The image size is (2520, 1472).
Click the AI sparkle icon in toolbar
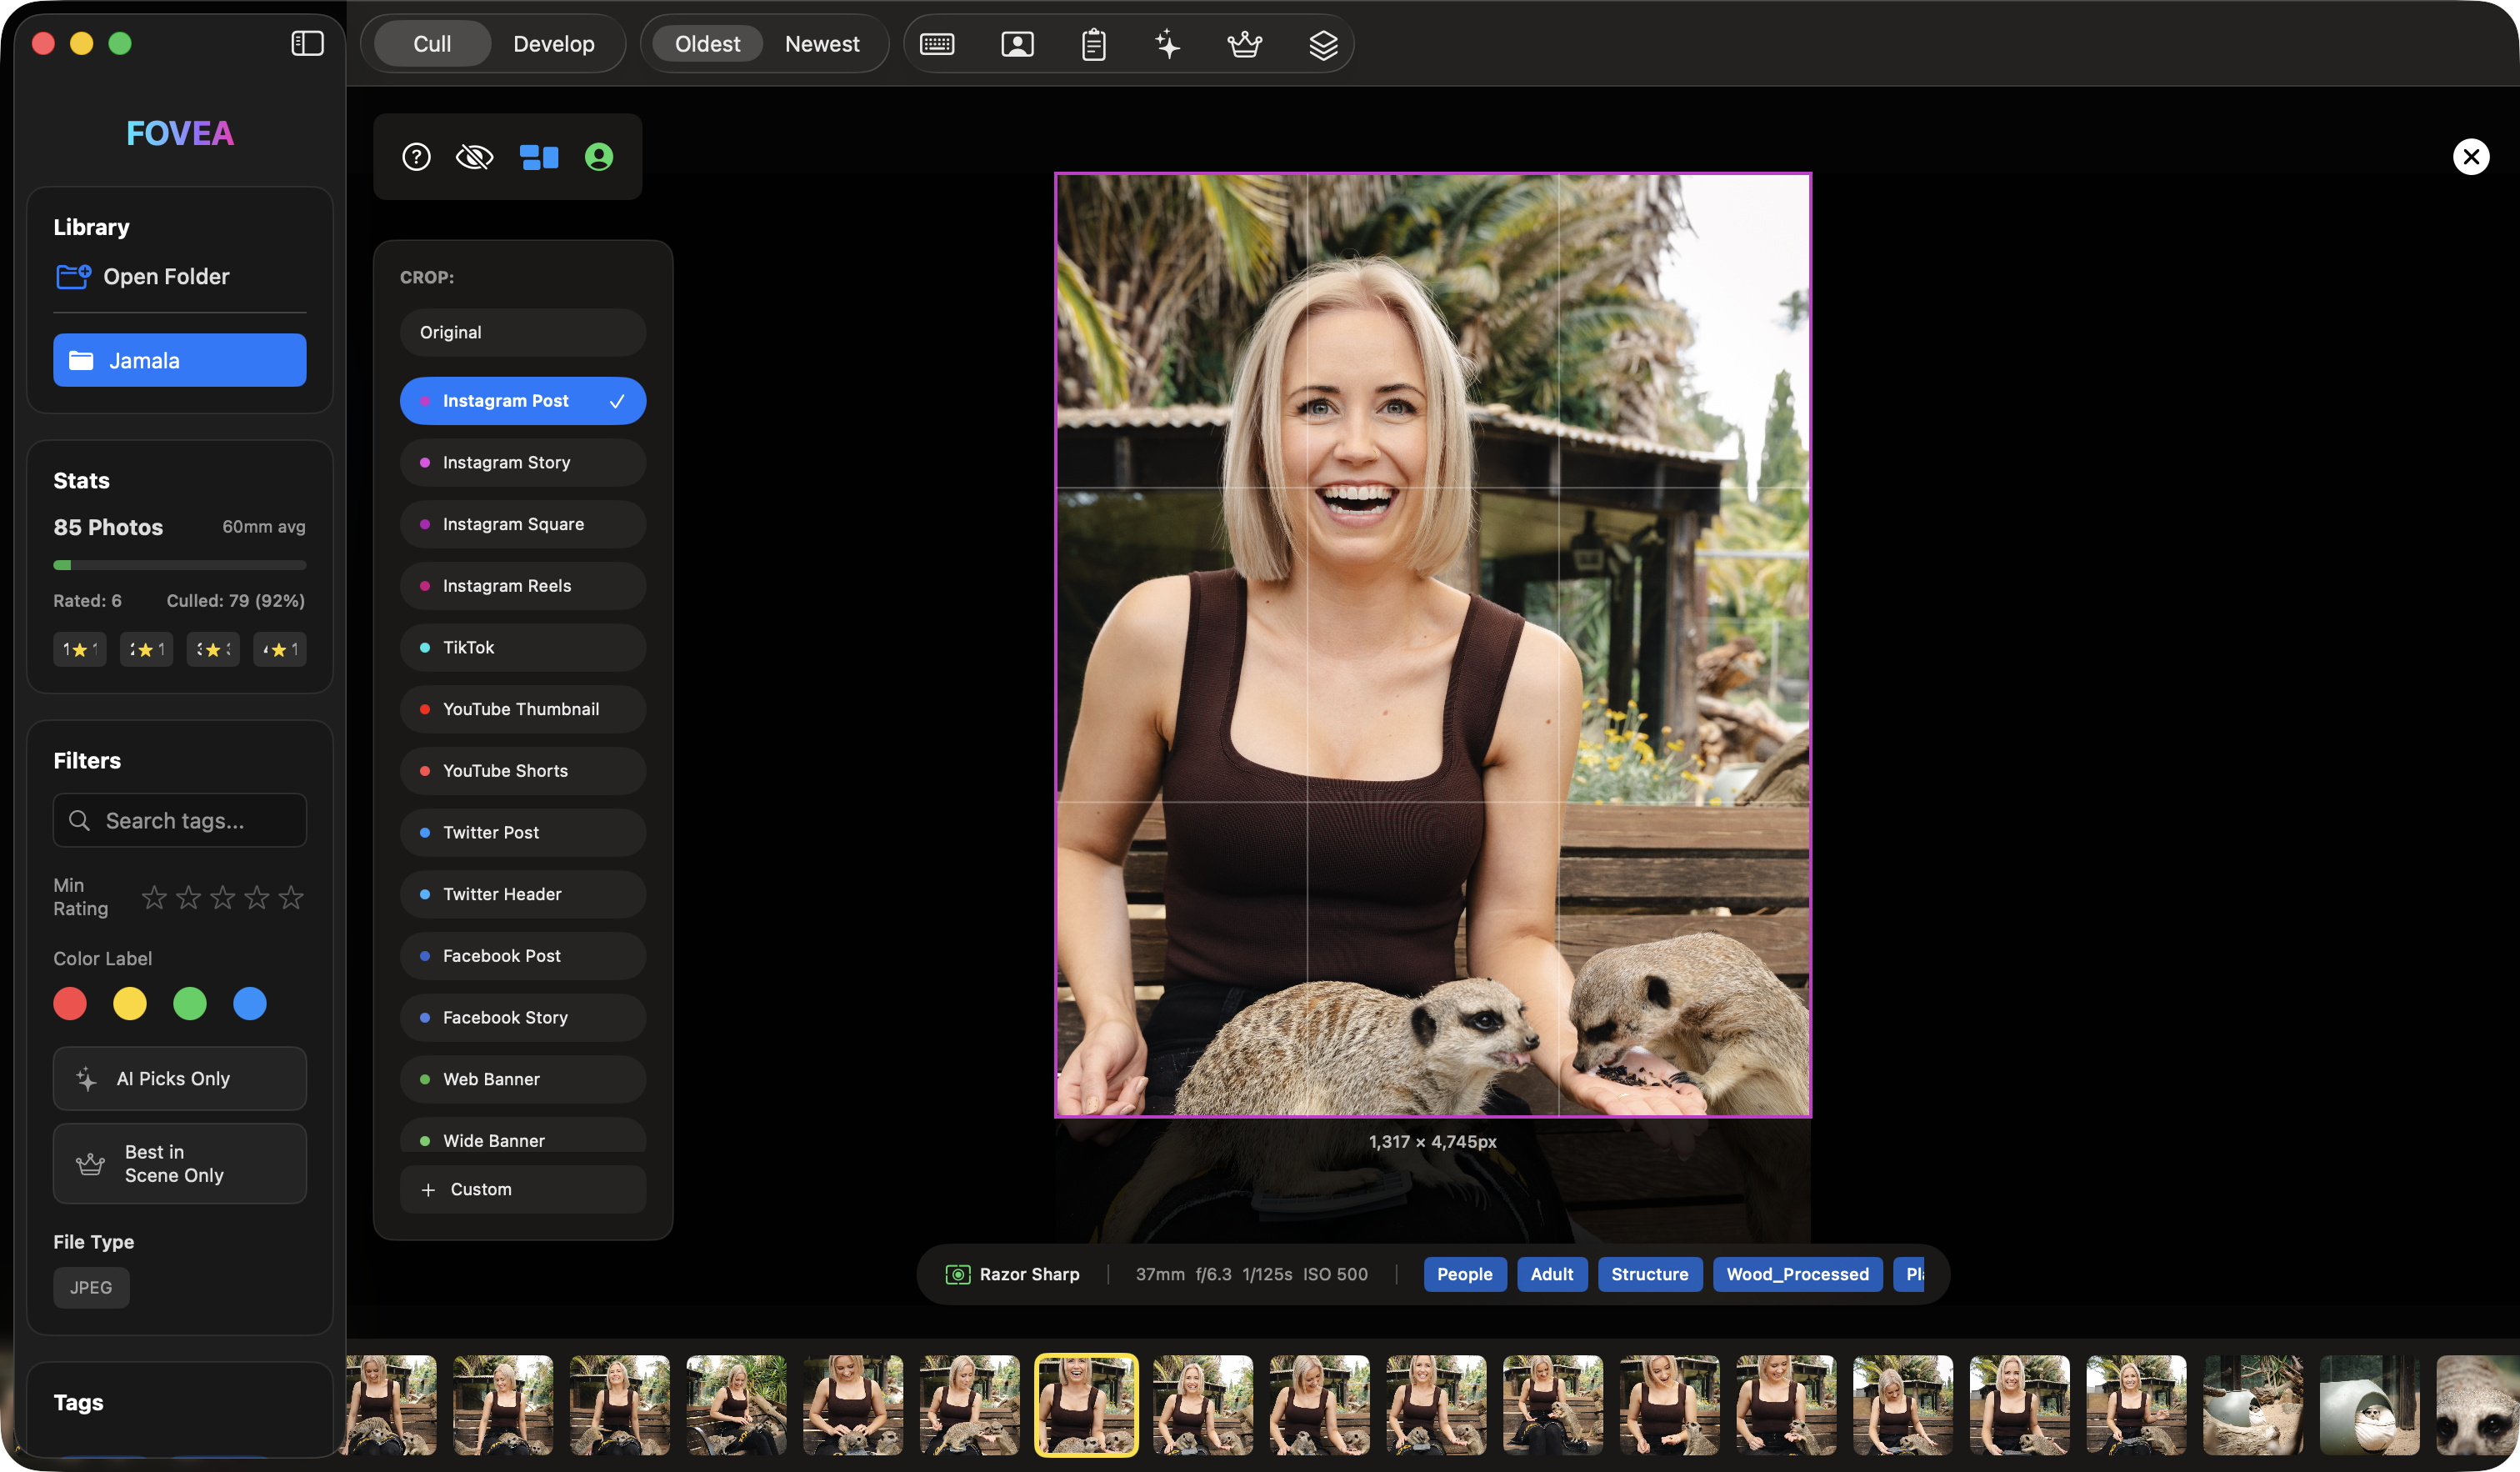1167,44
